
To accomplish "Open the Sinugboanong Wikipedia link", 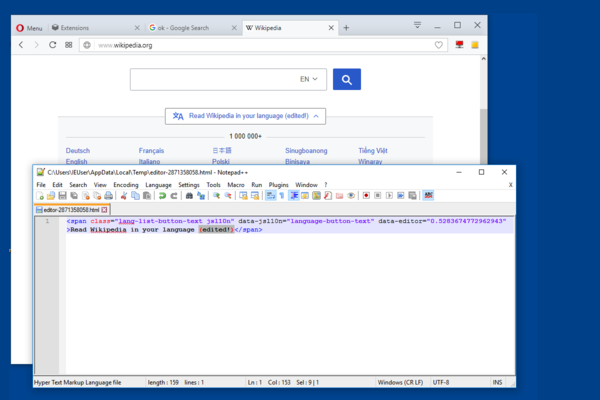I will point(306,151).
